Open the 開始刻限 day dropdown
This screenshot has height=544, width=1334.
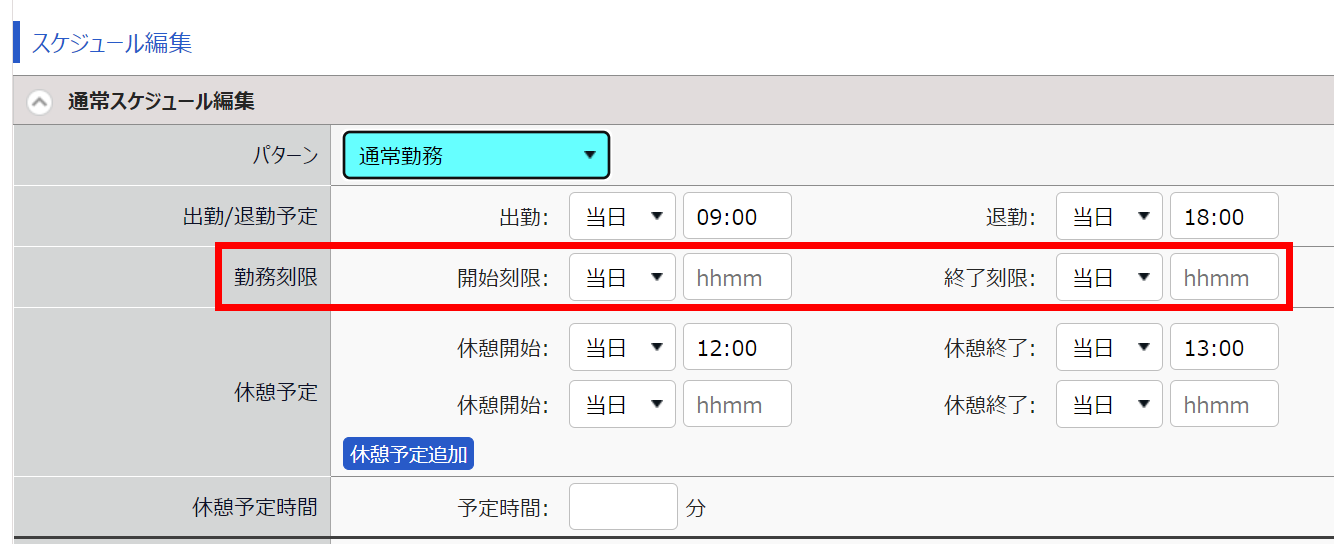[623, 277]
